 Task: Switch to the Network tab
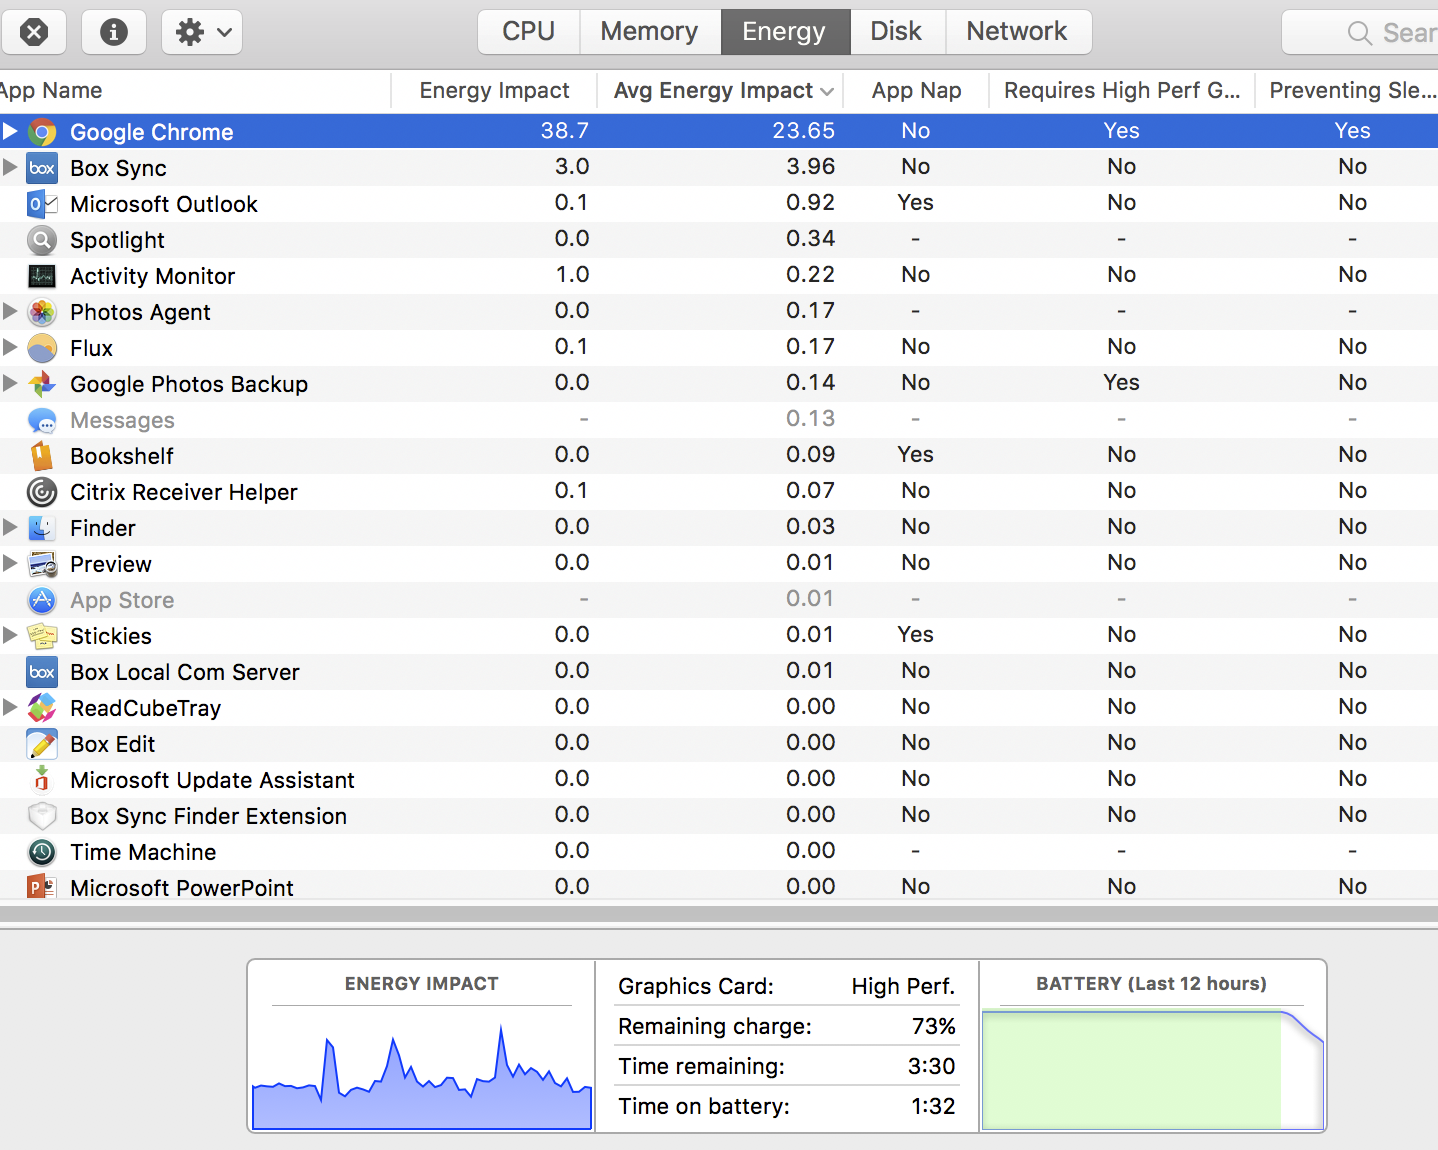click(x=1016, y=32)
